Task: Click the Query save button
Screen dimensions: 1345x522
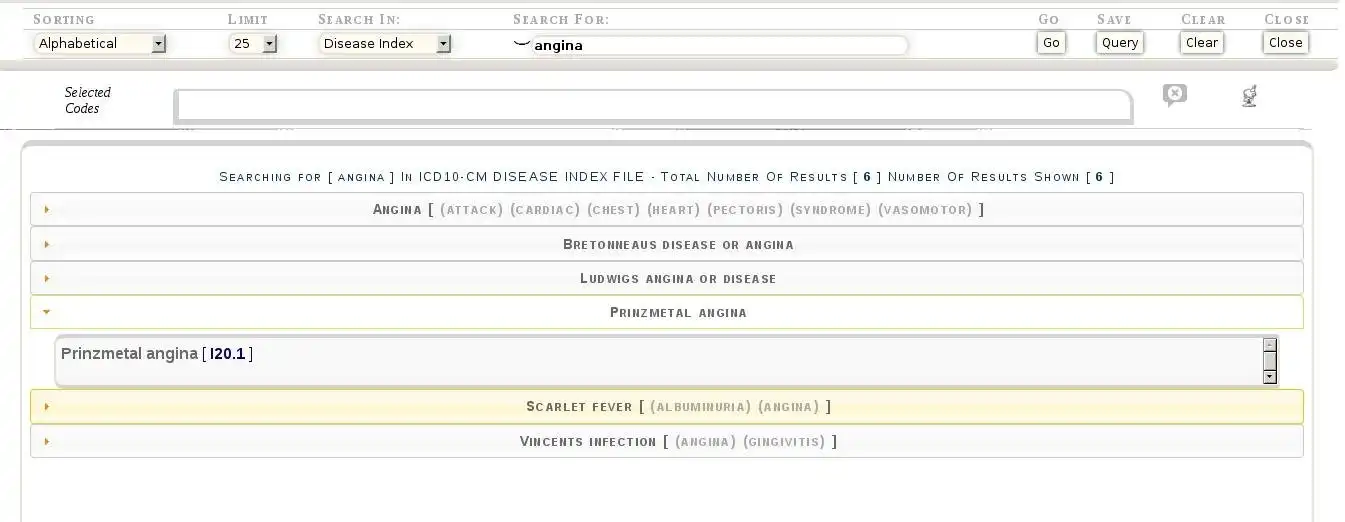Action: [1119, 42]
